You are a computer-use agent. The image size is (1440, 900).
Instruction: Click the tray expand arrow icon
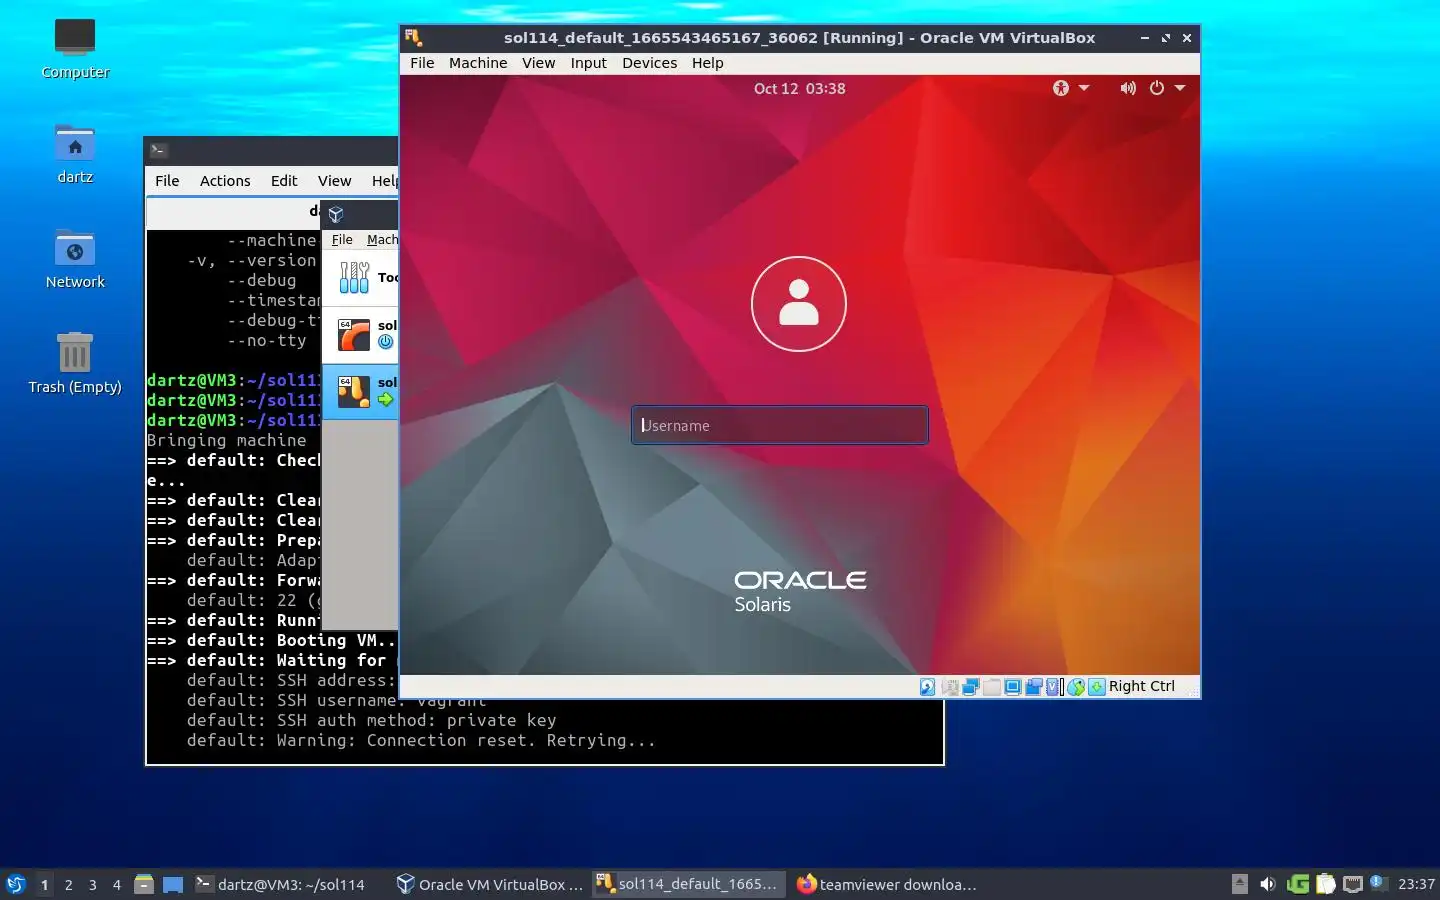pyautogui.click(x=1240, y=884)
